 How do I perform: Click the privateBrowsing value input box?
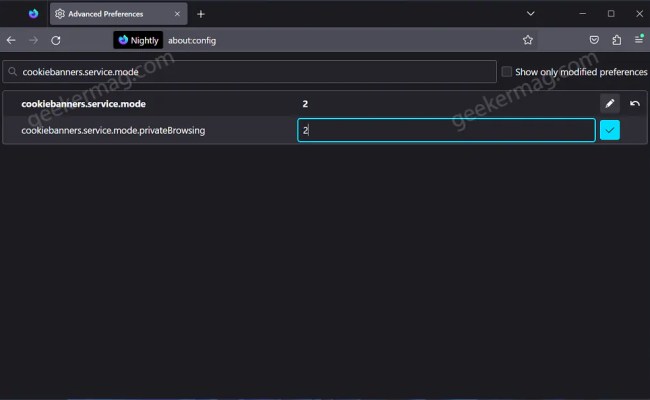tap(446, 130)
